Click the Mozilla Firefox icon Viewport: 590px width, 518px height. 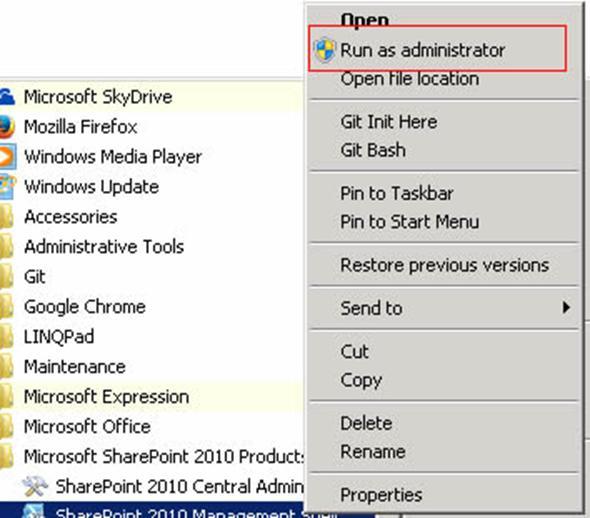7,127
